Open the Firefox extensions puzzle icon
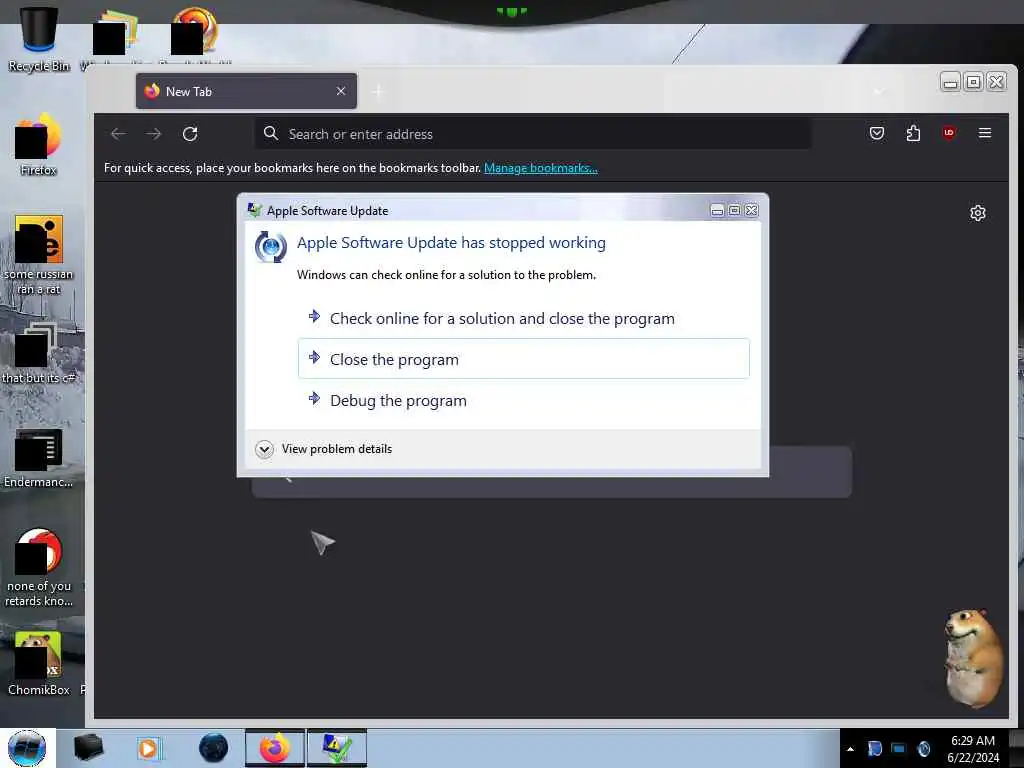Screen dimensions: 1024x768 pyautogui.click(x=913, y=133)
